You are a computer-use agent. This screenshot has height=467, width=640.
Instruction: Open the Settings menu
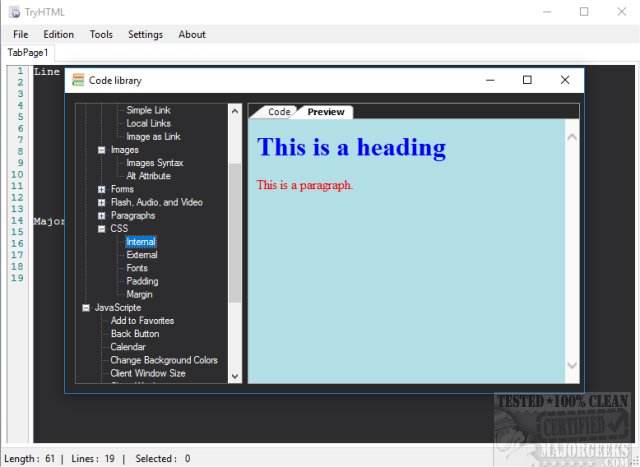[x=145, y=34]
